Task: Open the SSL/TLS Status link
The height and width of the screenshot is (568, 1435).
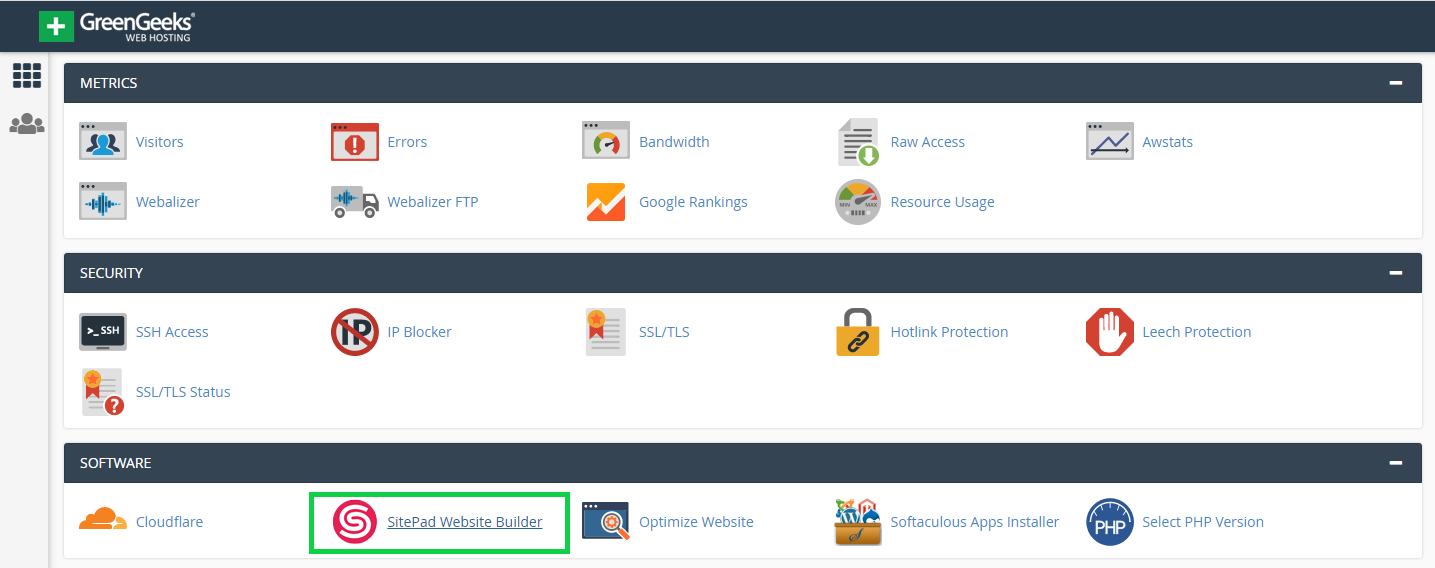Action: click(x=183, y=392)
